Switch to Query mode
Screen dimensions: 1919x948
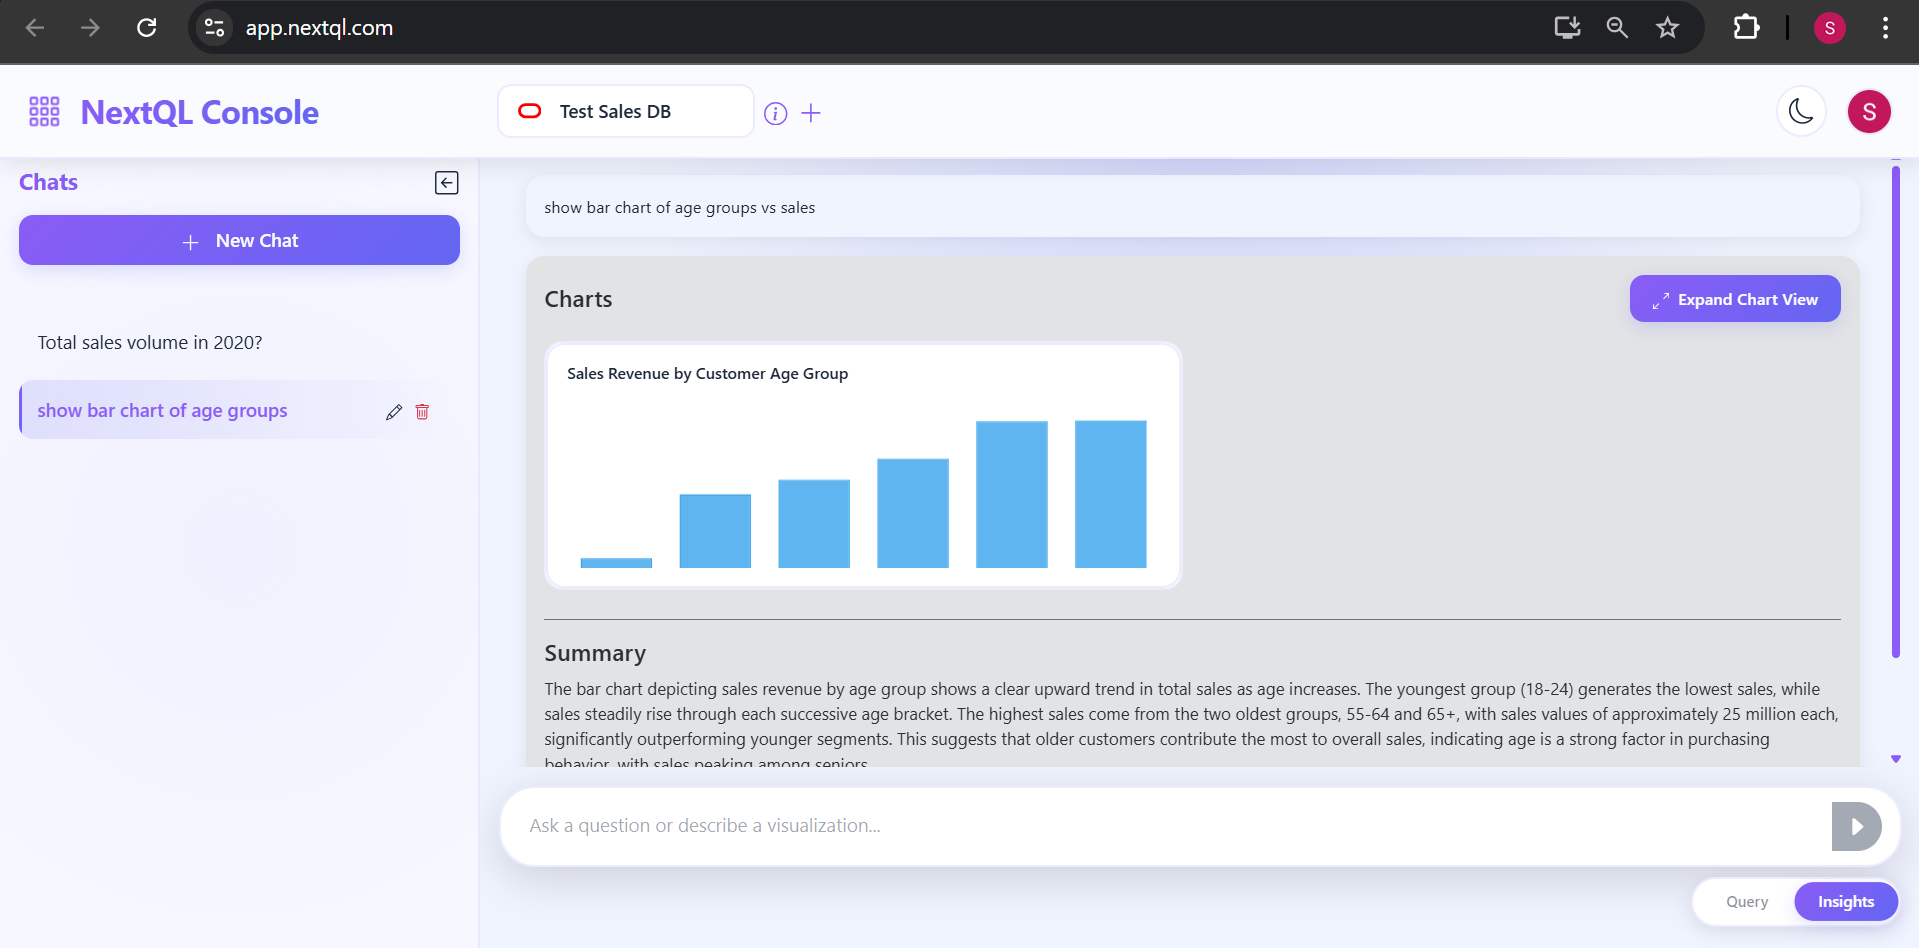1746,901
